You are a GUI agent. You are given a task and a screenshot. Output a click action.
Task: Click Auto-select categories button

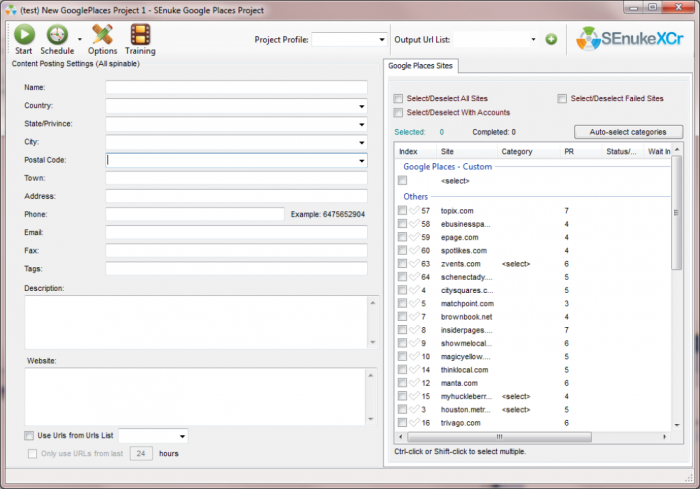click(x=628, y=132)
